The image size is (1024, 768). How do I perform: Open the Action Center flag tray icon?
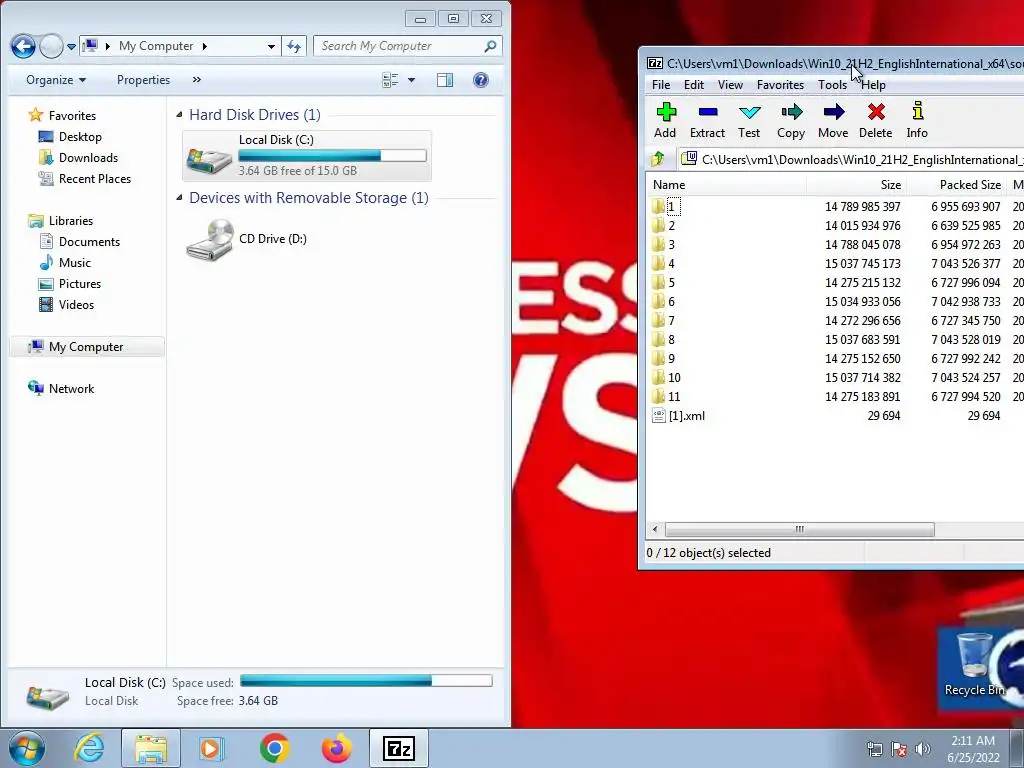click(x=899, y=748)
